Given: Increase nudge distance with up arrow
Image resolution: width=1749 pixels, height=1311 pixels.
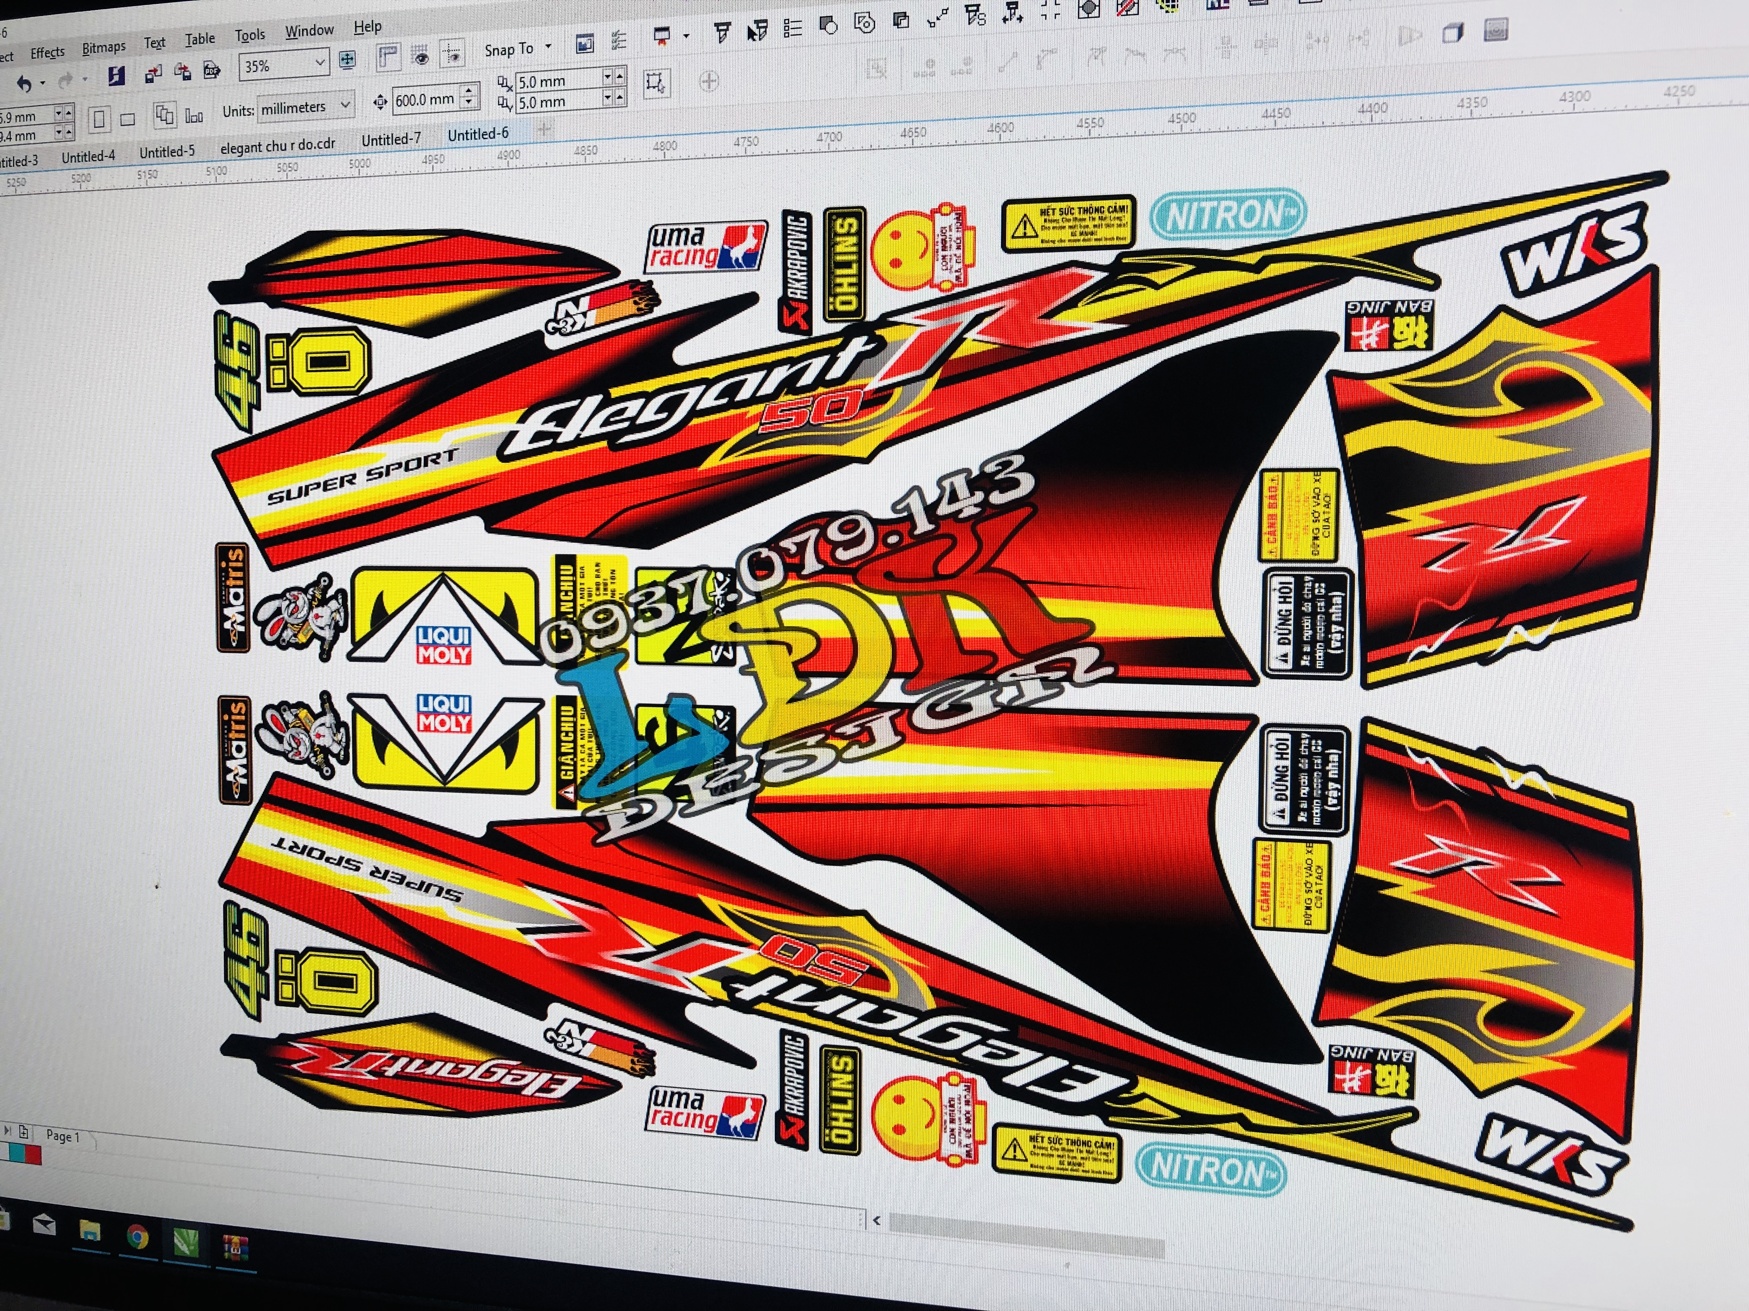Looking at the screenshot, I should 470,92.
